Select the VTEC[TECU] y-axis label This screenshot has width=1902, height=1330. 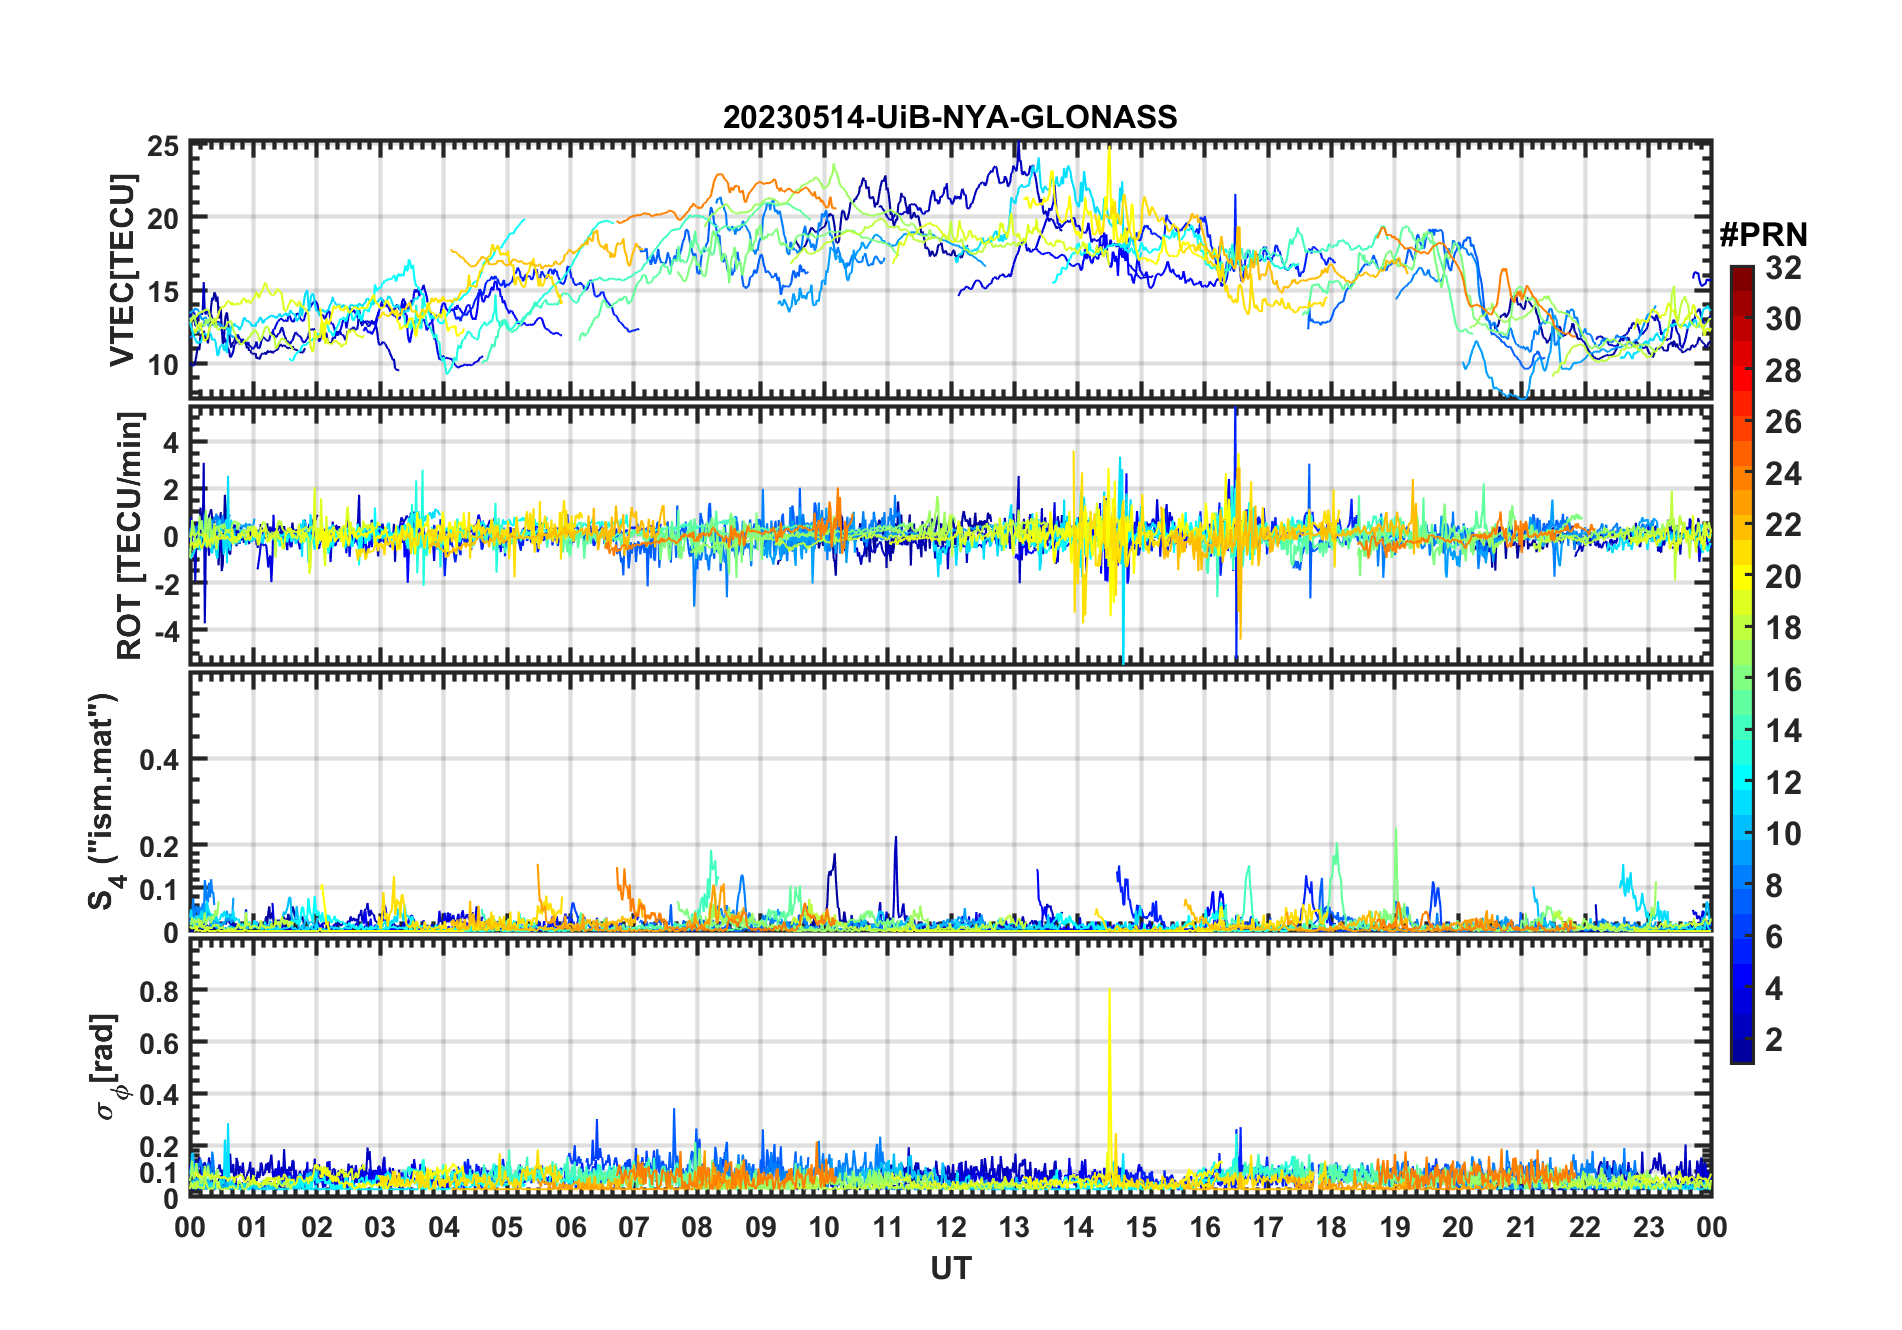(x=122, y=271)
